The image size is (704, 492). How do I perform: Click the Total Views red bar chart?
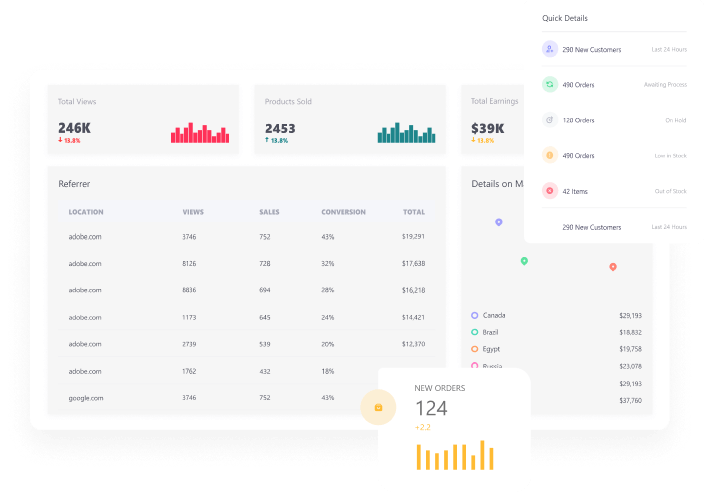click(x=200, y=134)
